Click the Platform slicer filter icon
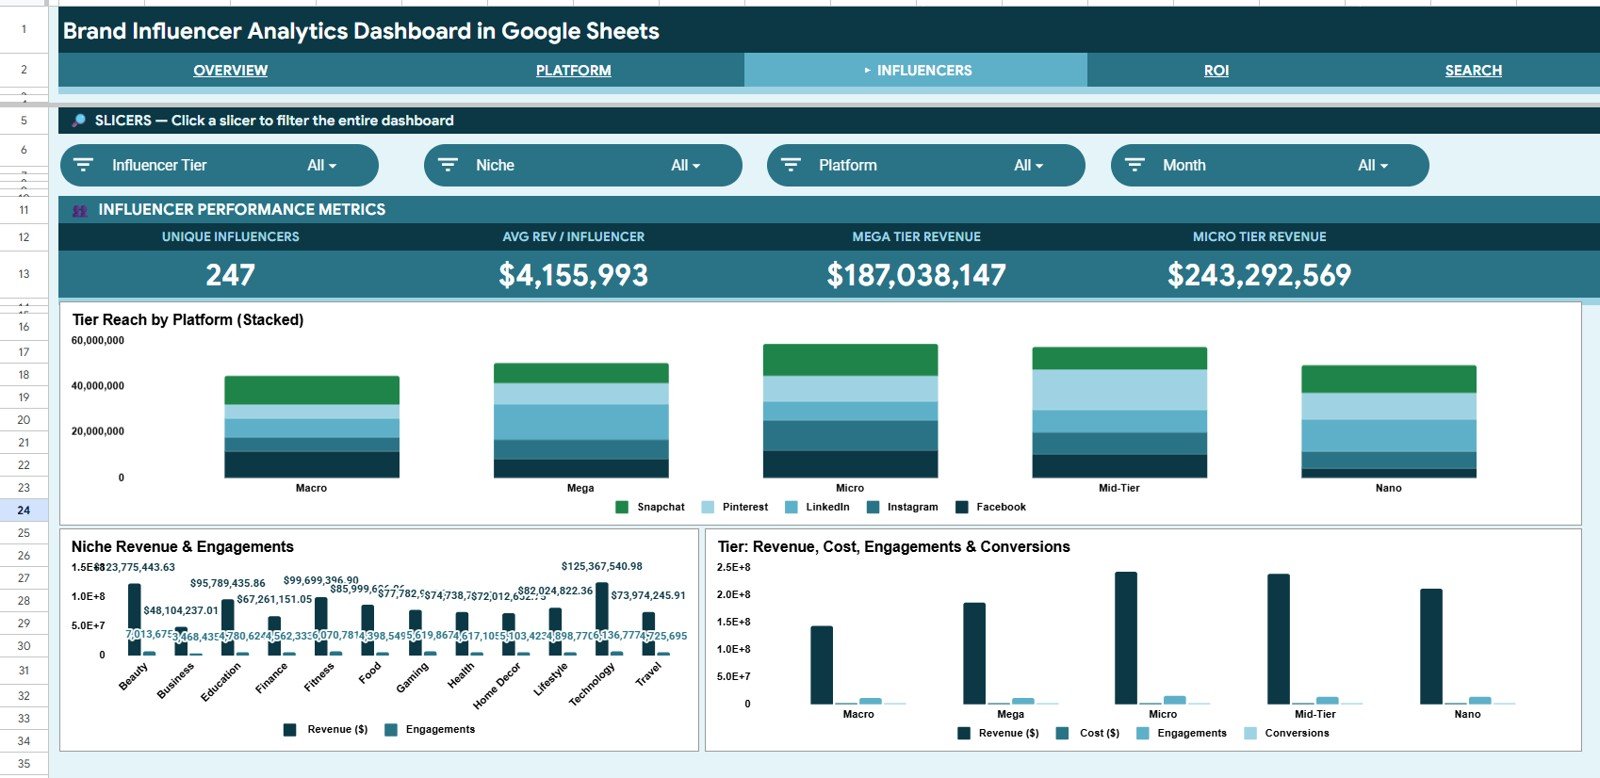1600x778 pixels. tap(791, 165)
